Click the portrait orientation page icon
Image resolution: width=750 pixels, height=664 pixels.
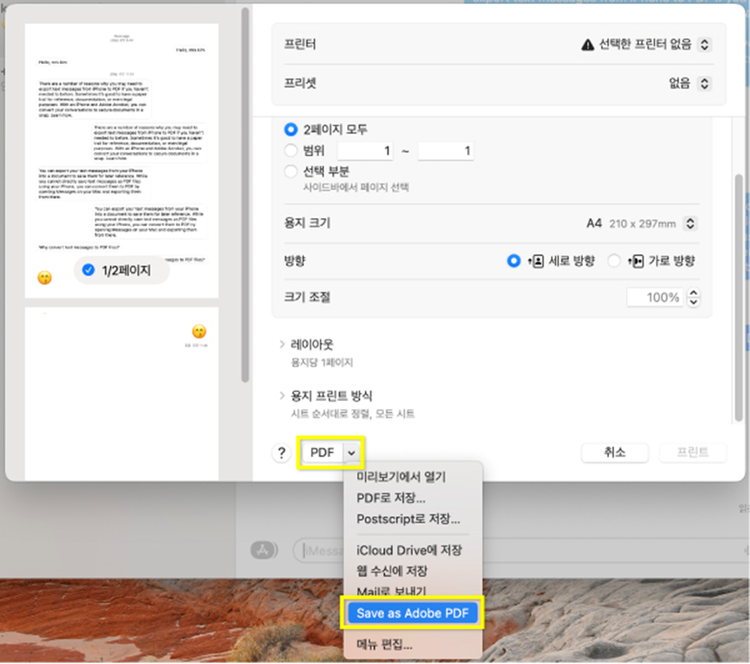click(x=536, y=261)
